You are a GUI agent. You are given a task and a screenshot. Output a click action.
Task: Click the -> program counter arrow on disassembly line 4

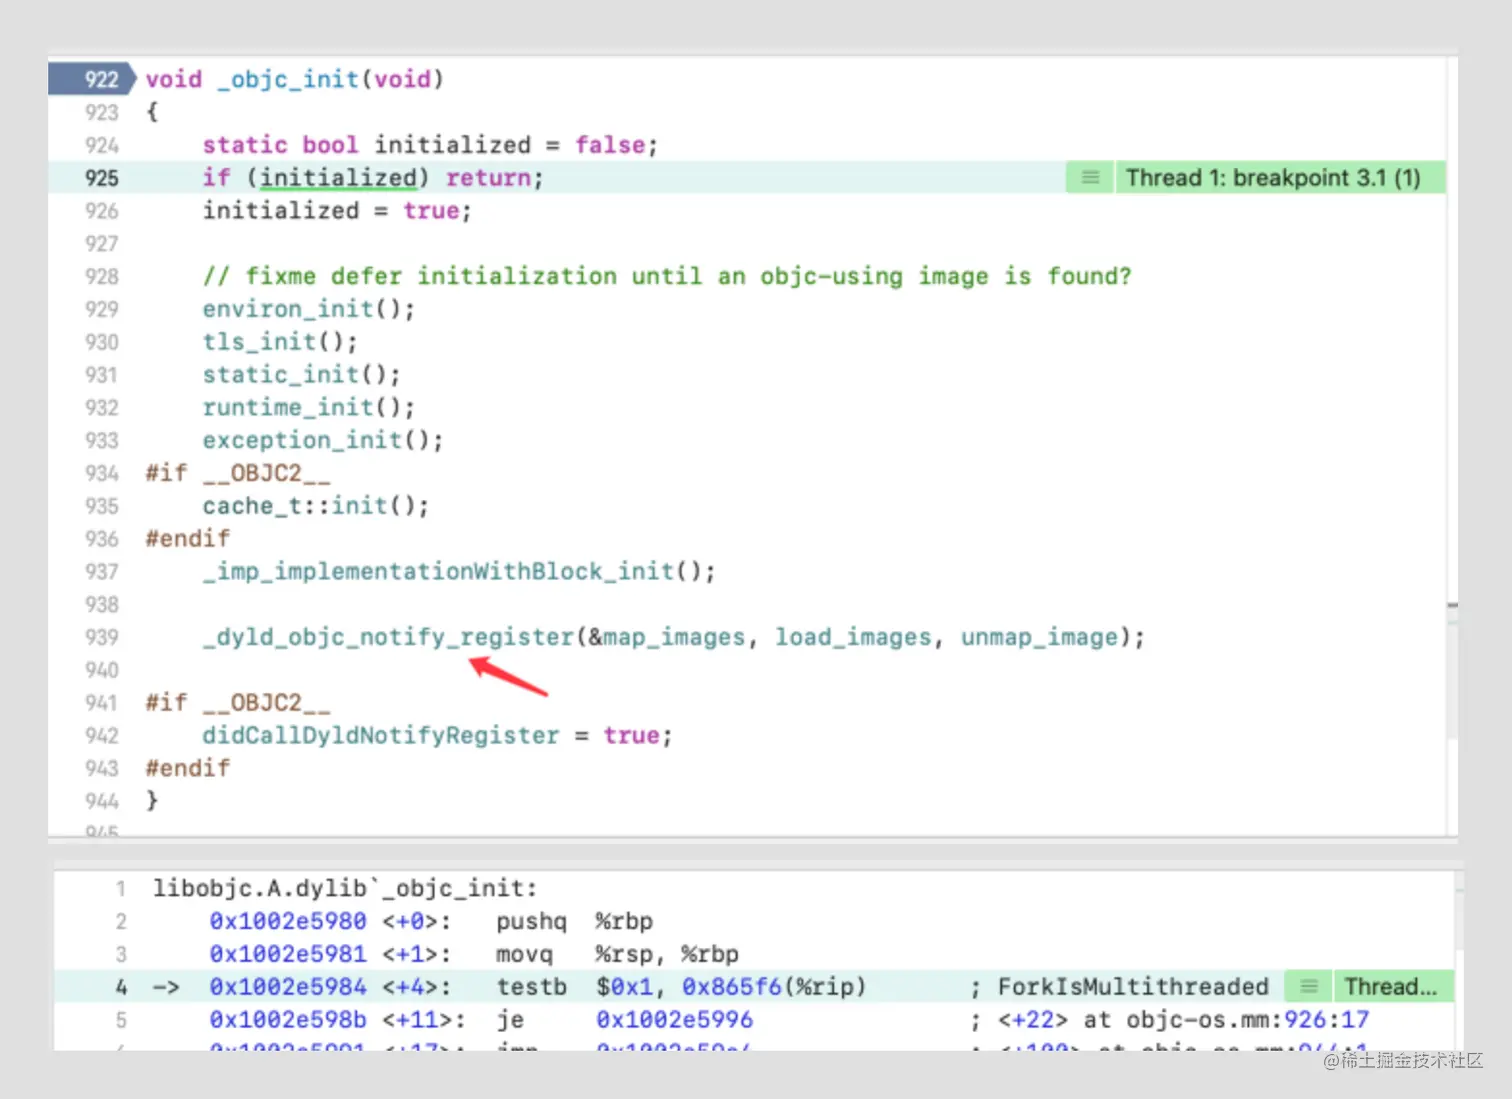(x=166, y=987)
